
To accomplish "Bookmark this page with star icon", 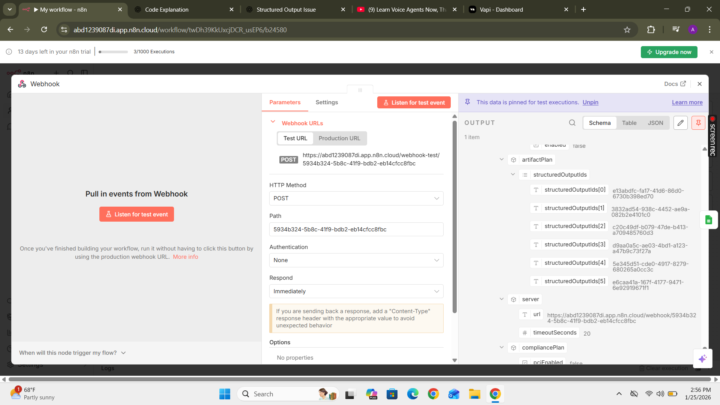I will pyautogui.click(x=627, y=29).
